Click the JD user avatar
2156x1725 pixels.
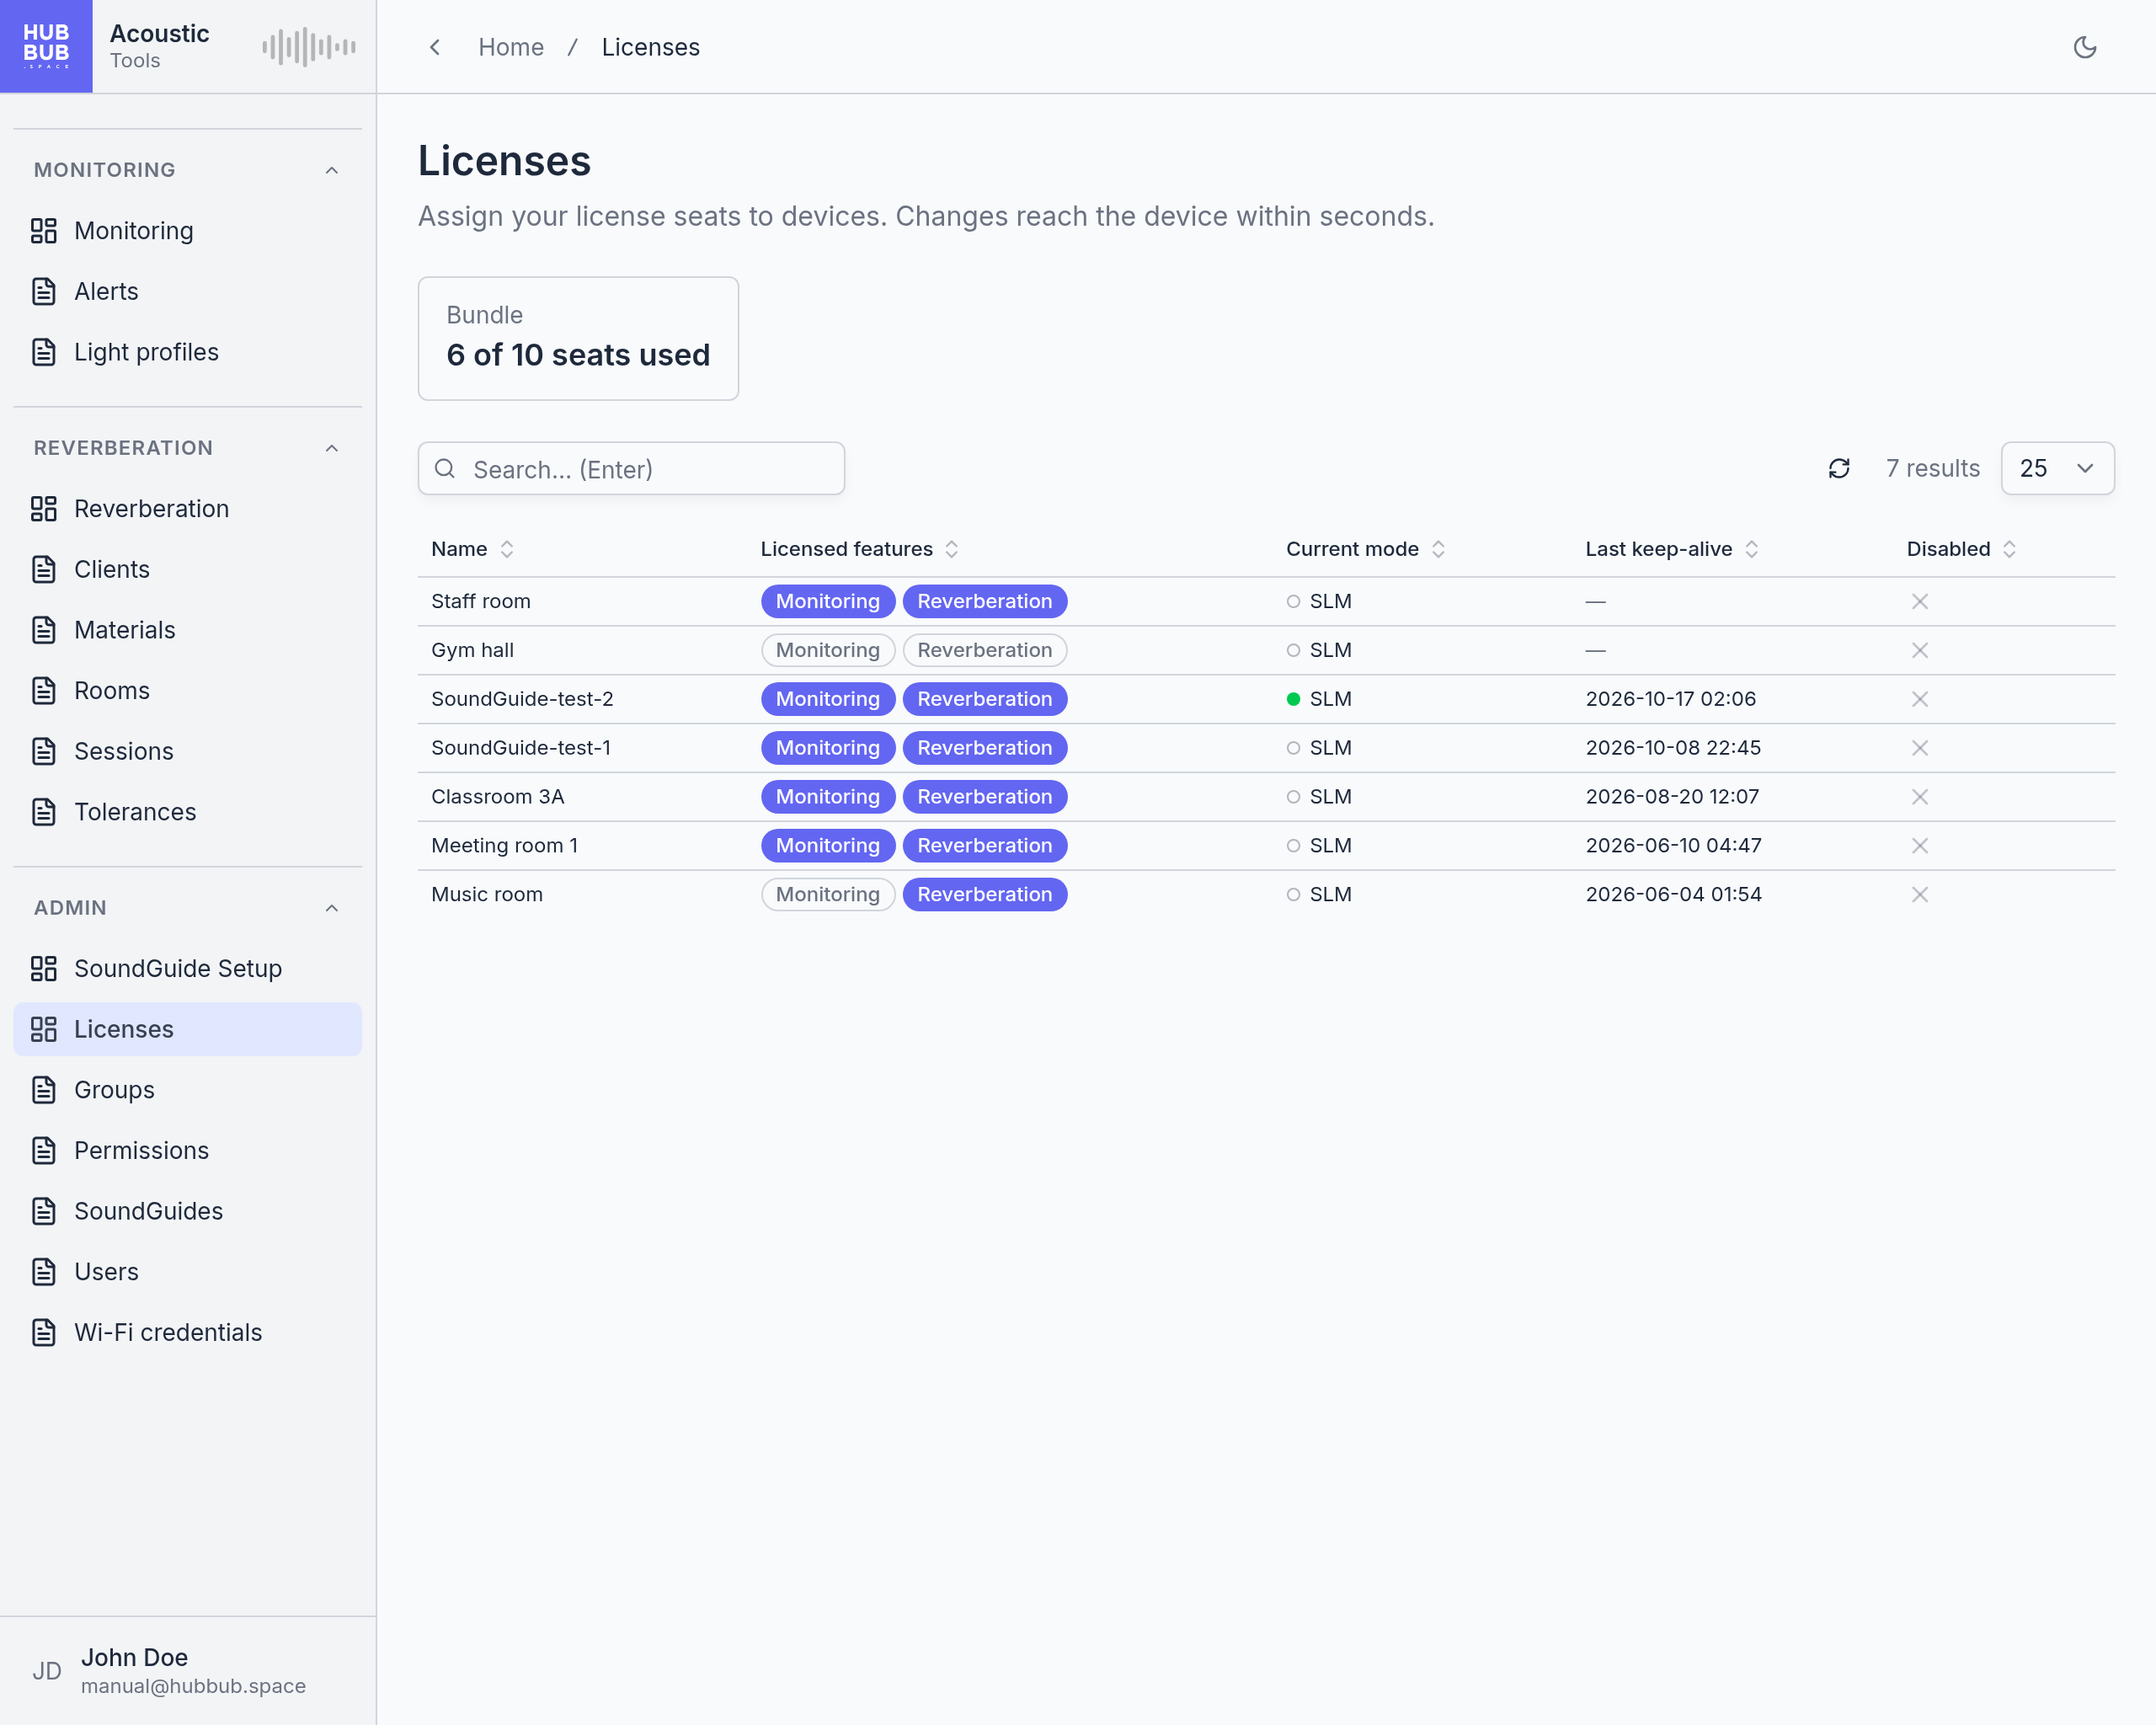(46, 1671)
